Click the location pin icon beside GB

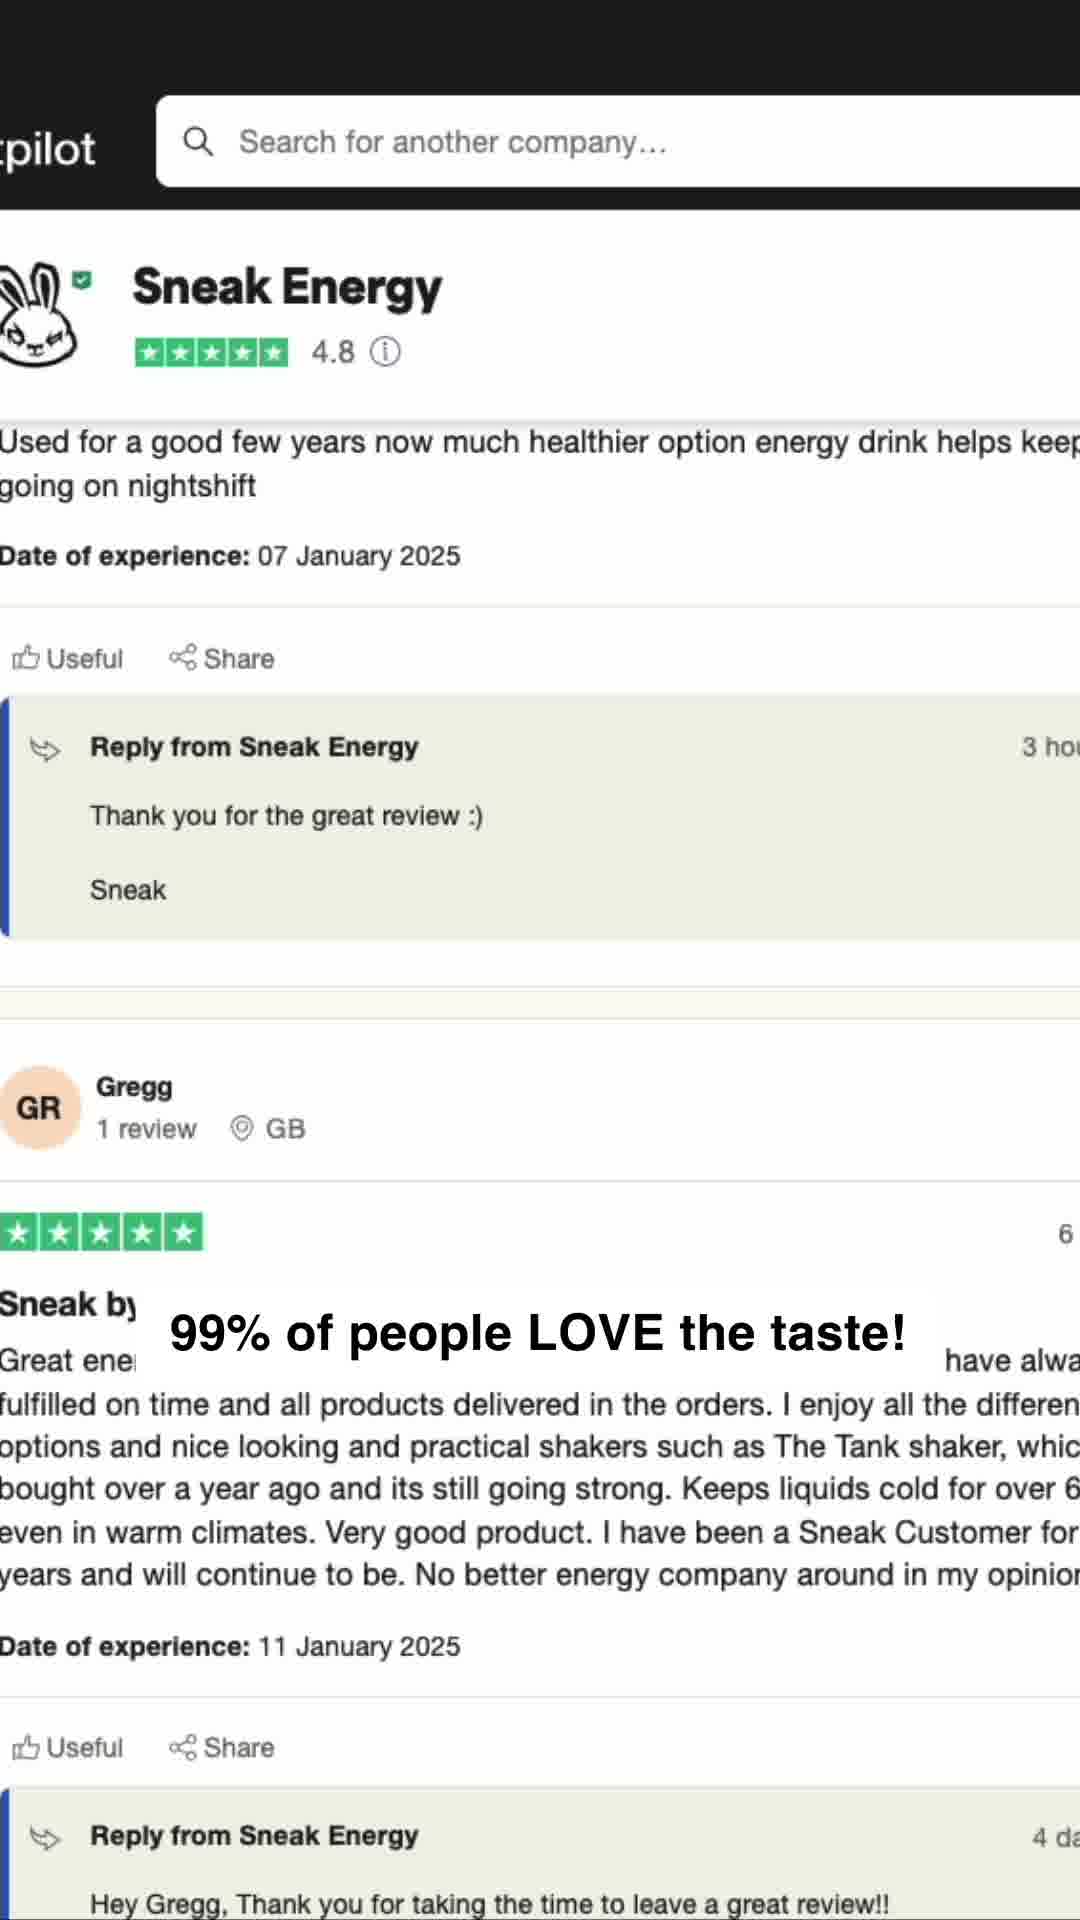(x=241, y=1129)
